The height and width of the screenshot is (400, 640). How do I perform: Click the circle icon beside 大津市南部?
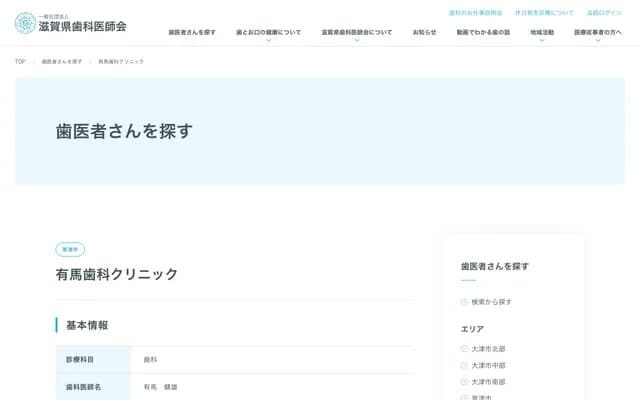[x=464, y=382]
